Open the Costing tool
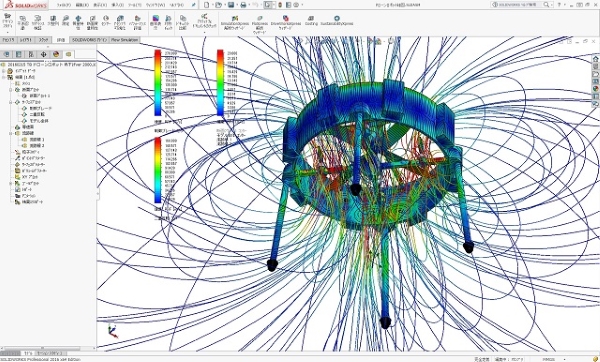This screenshot has width=600, height=362. pyautogui.click(x=311, y=21)
